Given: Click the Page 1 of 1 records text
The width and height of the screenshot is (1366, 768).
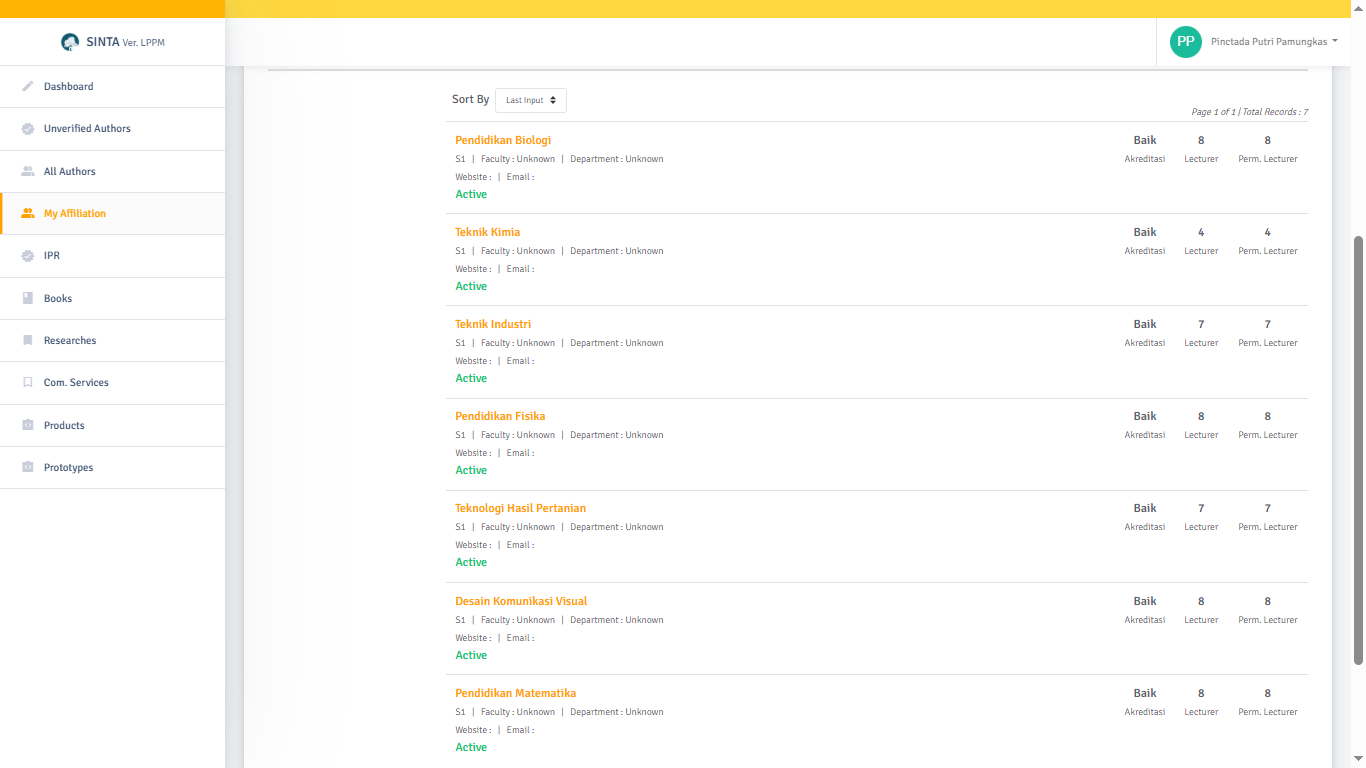Looking at the screenshot, I should point(1249,112).
